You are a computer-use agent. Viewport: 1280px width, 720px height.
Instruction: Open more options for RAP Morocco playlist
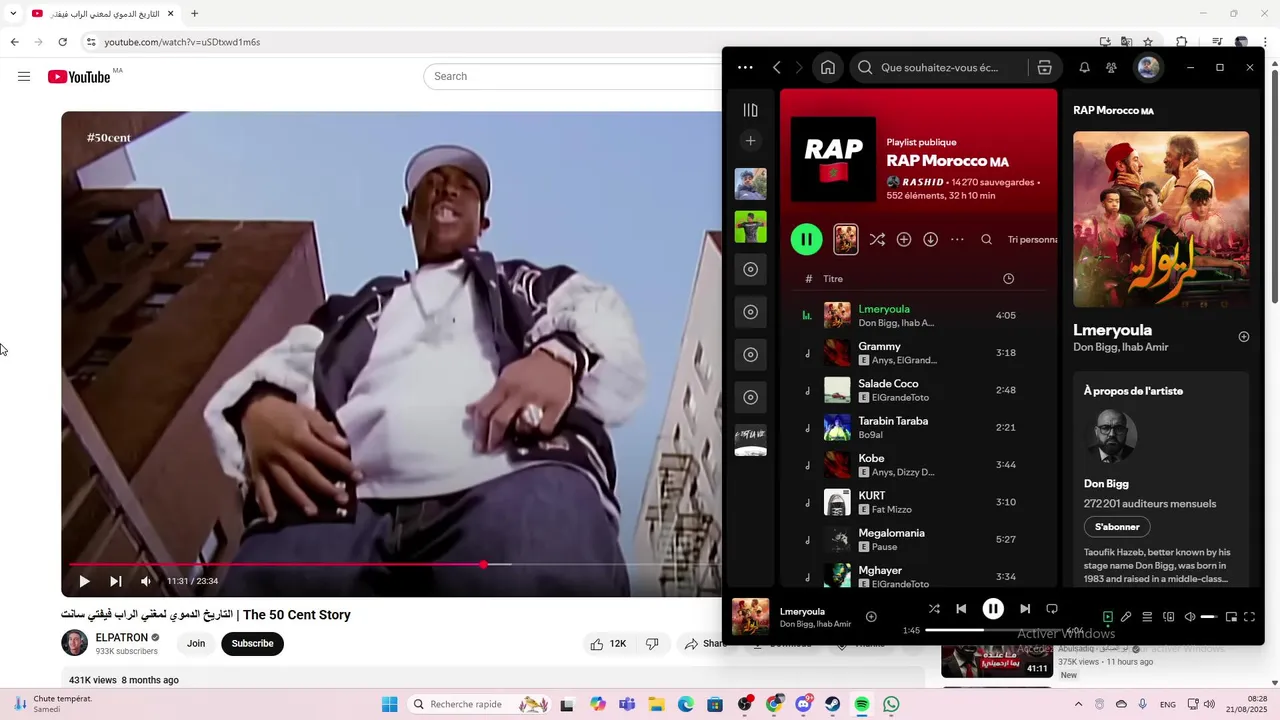957,239
